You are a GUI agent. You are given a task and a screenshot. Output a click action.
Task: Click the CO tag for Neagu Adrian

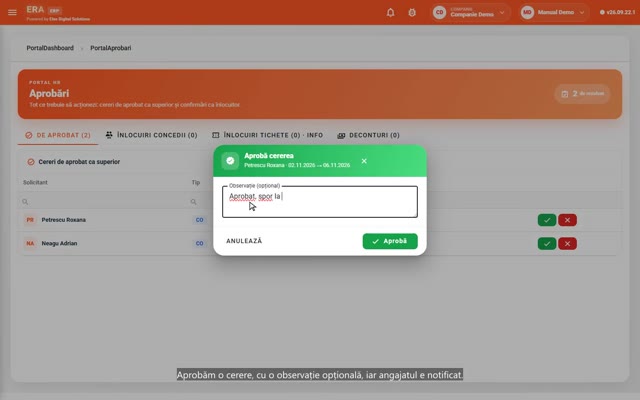click(200, 243)
